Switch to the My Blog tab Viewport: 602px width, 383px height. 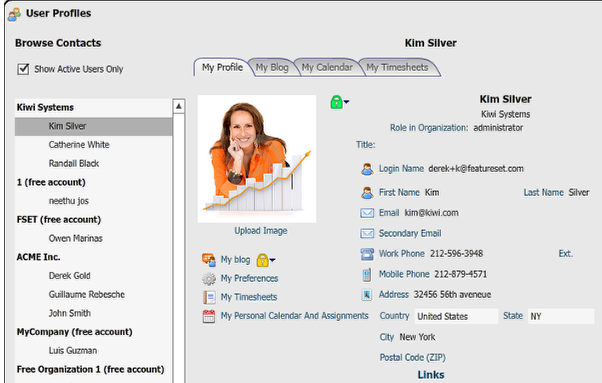[x=272, y=68]
